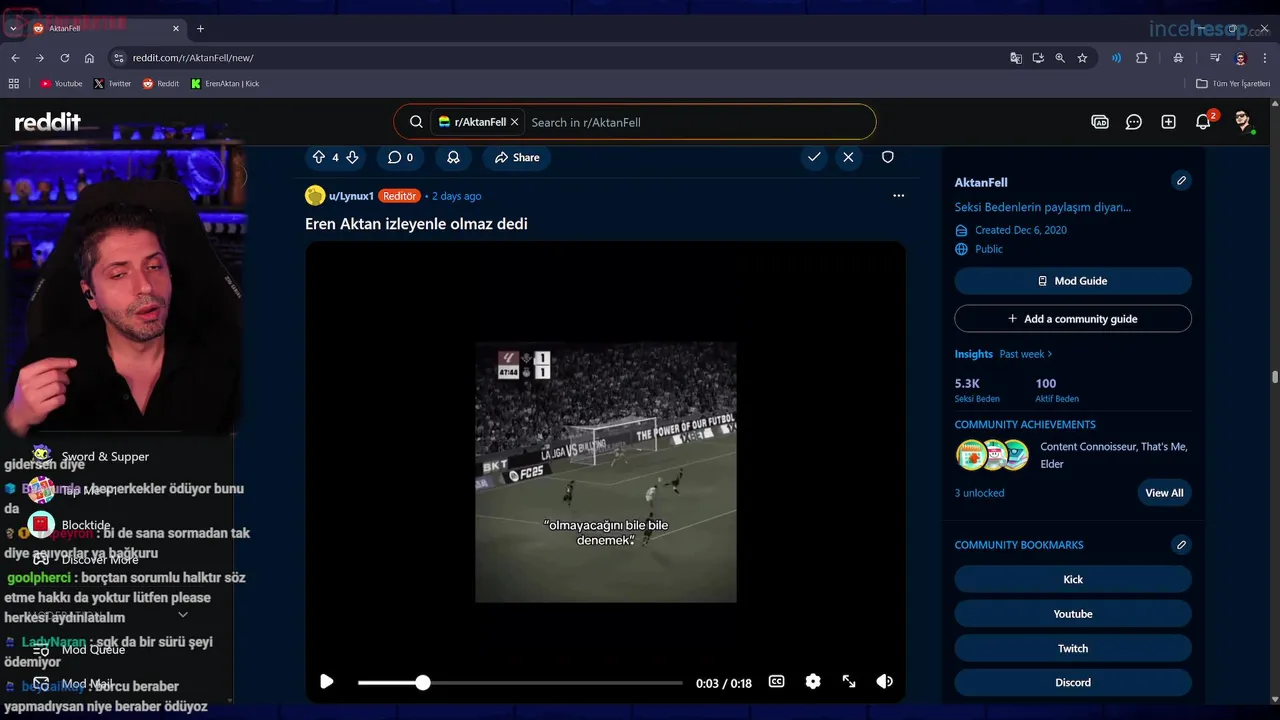Translate this page icon
Image resolution: width=1280 pixels, height=720 pixels.
coord(1016,58)
